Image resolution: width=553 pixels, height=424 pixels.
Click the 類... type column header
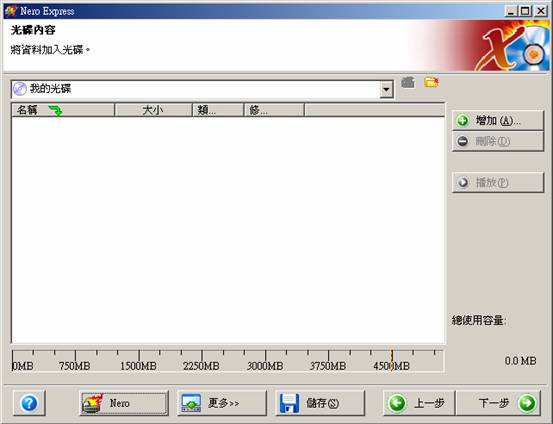pyautogui.click(x=218, y=110)
